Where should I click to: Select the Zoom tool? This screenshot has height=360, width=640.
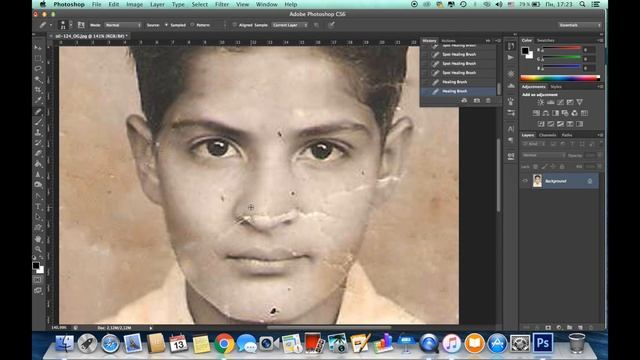click(38, 249)
